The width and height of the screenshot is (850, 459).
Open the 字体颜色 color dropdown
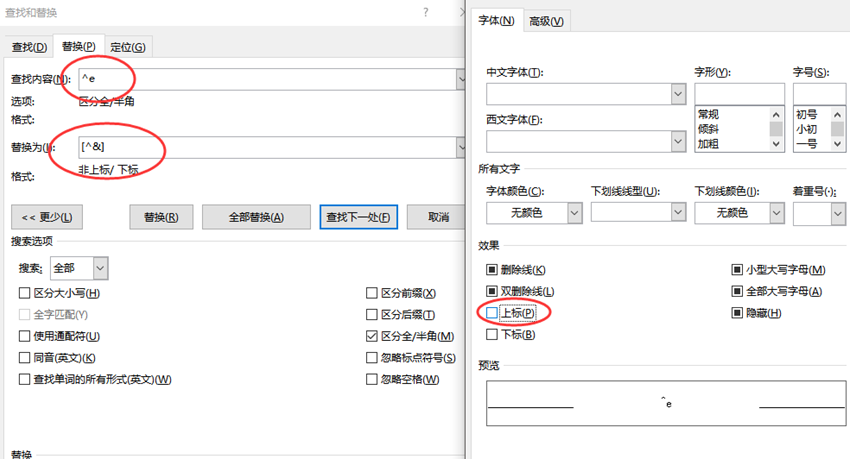[x=575, y=213]
